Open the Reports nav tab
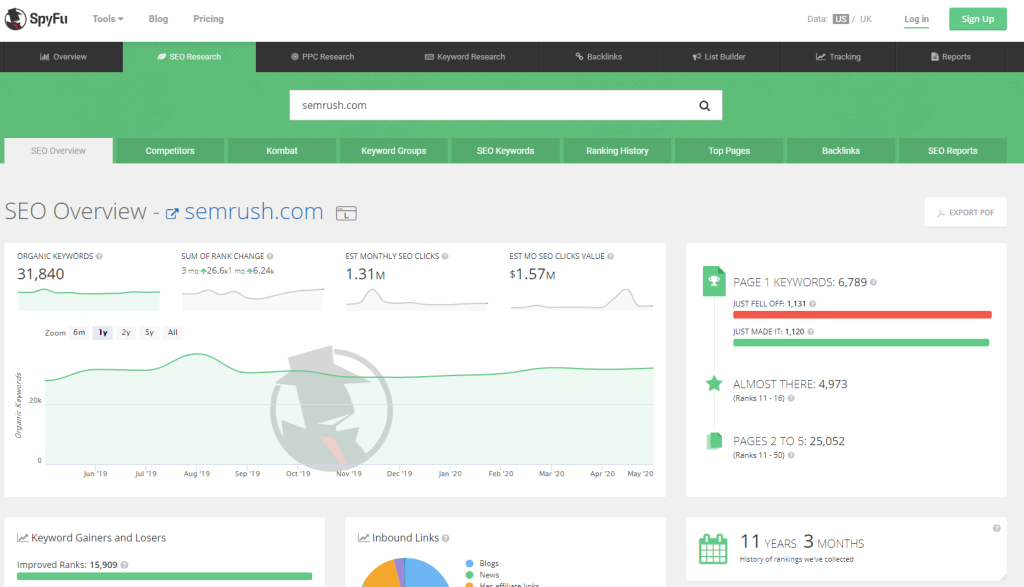The width and height of the screenshot is (1024, 587). point(951,57)
